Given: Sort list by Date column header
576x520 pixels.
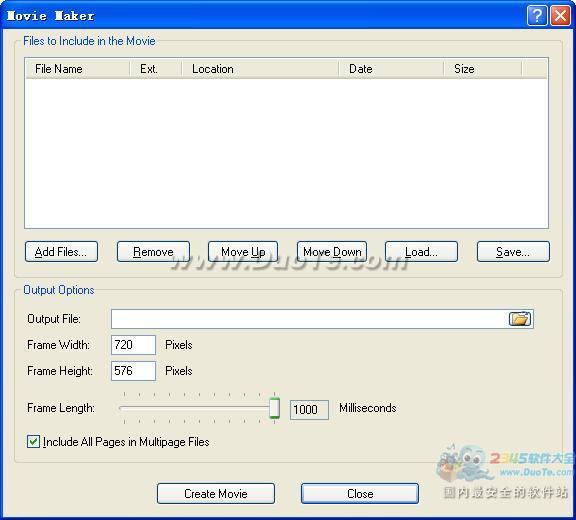Looking at the screenshot, I should [392, 69].
